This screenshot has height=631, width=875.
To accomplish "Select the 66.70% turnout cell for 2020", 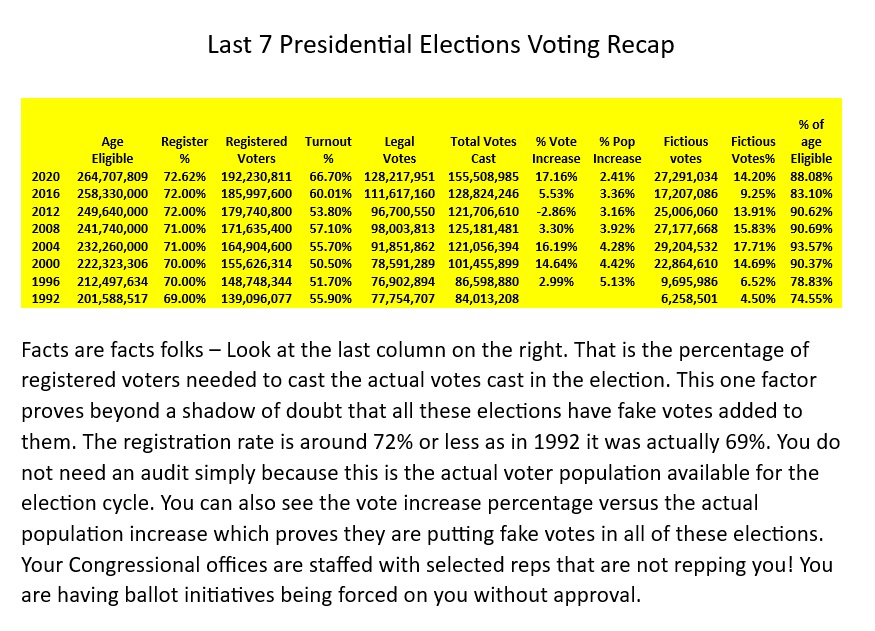I will pos(330,177).
